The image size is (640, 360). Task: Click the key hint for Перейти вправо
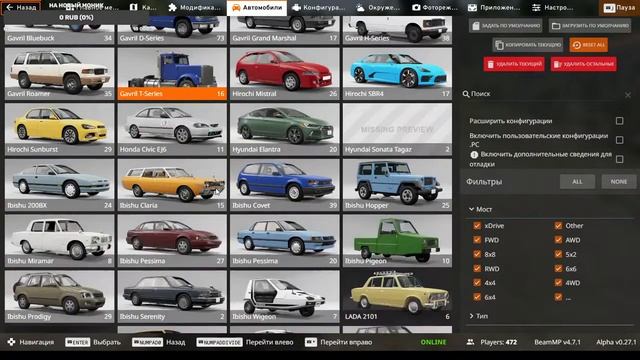point(311,342)
